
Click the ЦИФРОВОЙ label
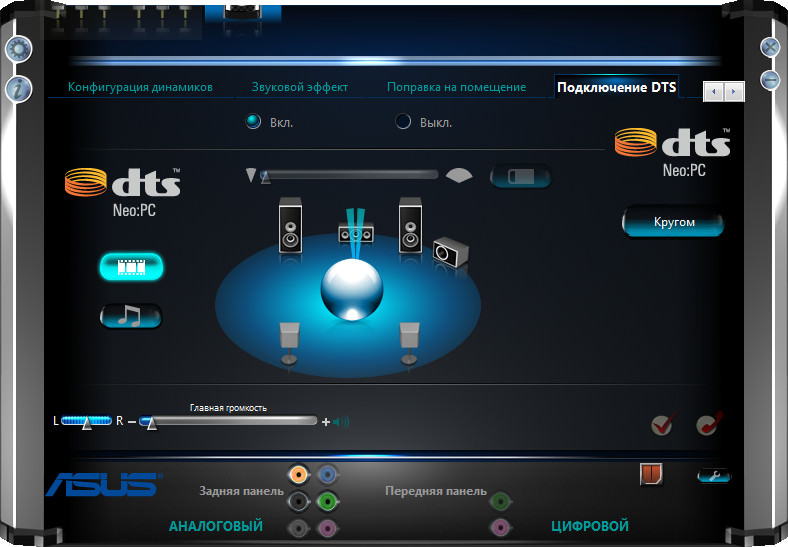590,526
